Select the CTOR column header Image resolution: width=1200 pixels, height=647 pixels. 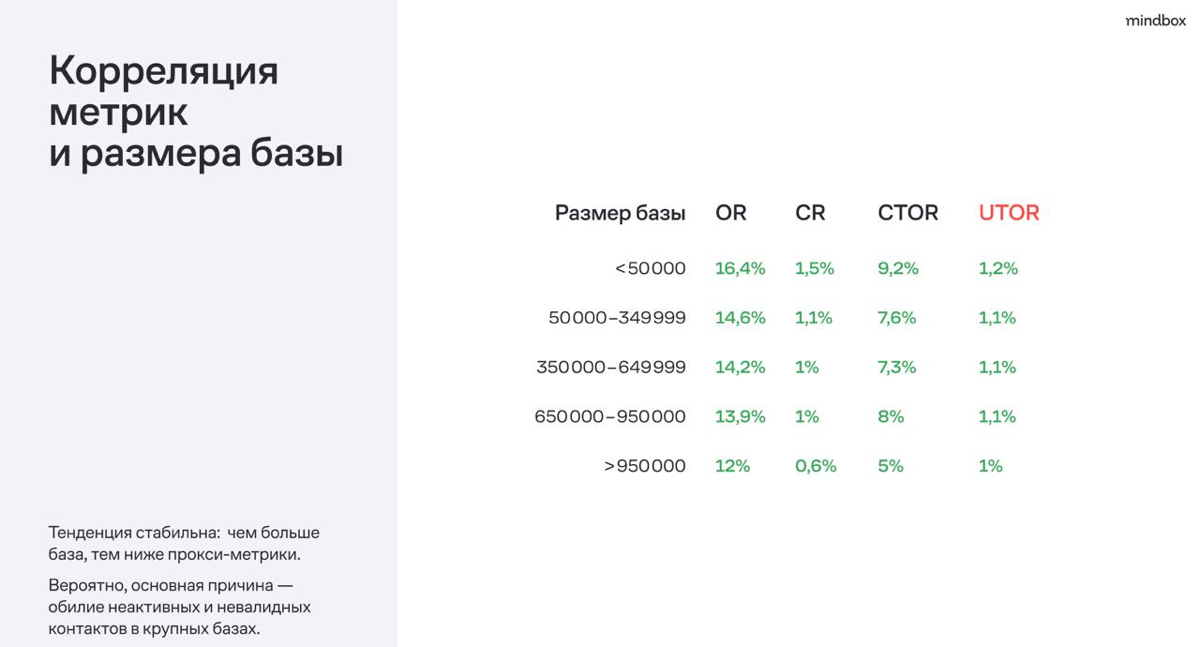(908, 213)
